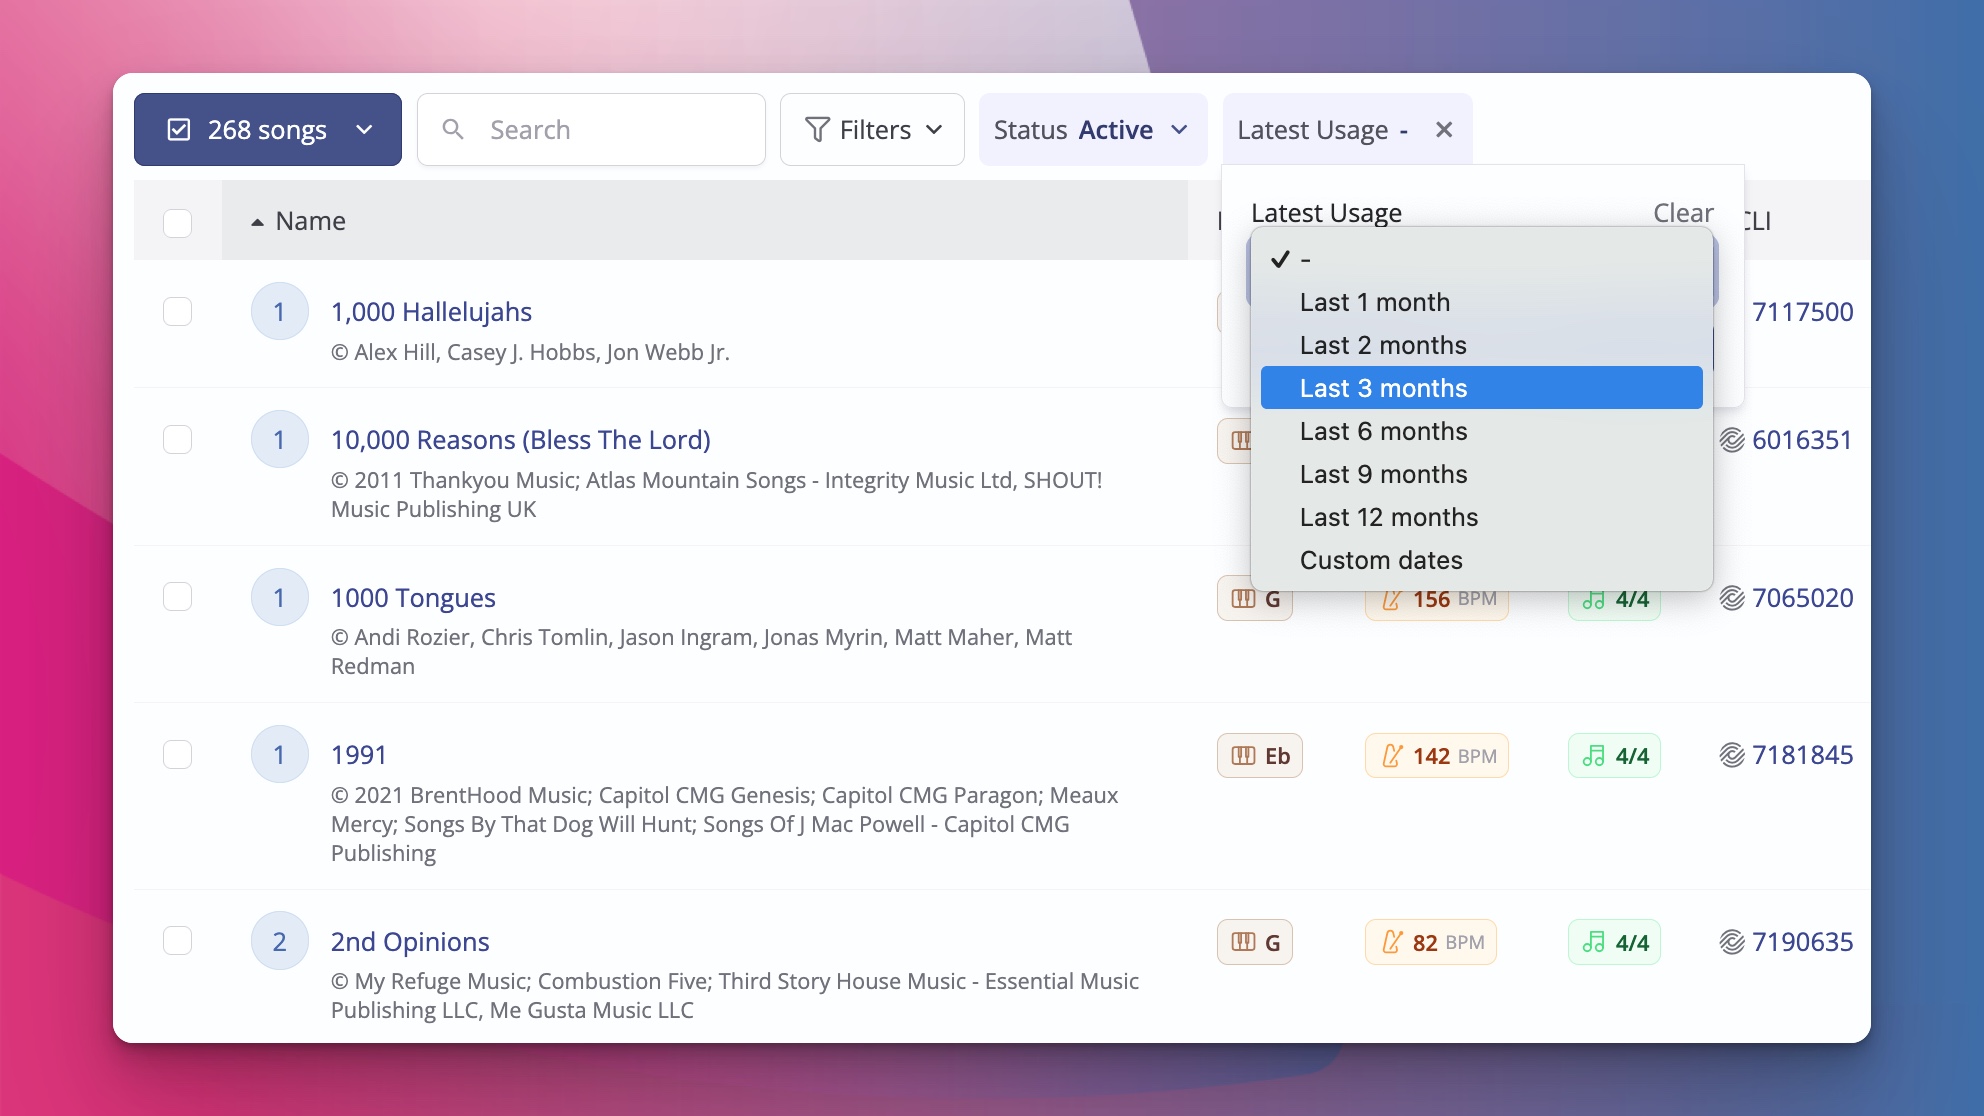
Task: Click the piano key icon showing G for 1000 Tongues
Action: point(1242,598)
